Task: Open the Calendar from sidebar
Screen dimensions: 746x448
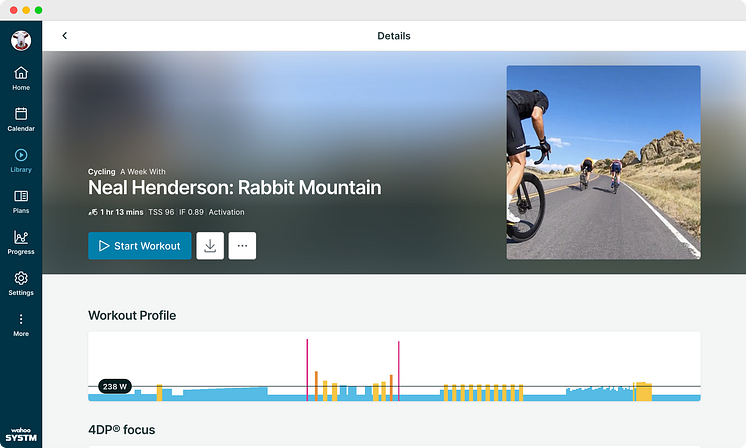Action: [x=21, y=119]
